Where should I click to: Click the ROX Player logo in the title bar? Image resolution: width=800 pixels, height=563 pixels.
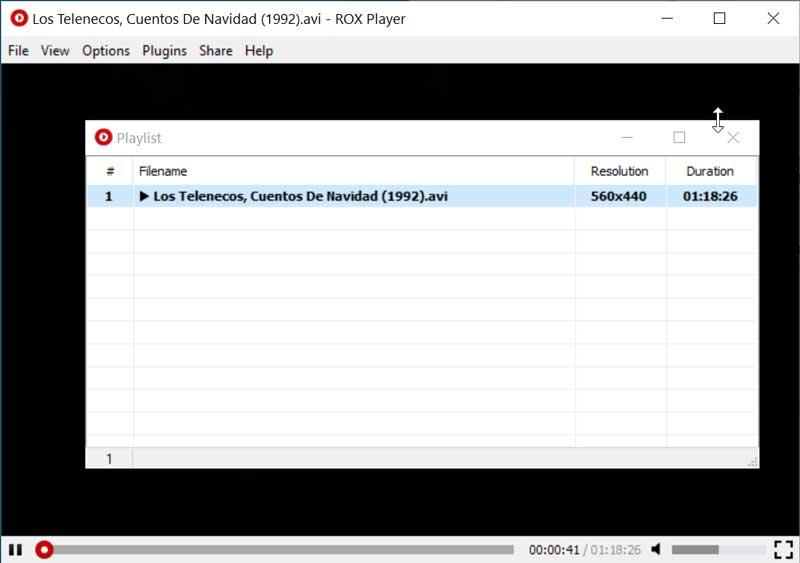[x=19, y=18]
